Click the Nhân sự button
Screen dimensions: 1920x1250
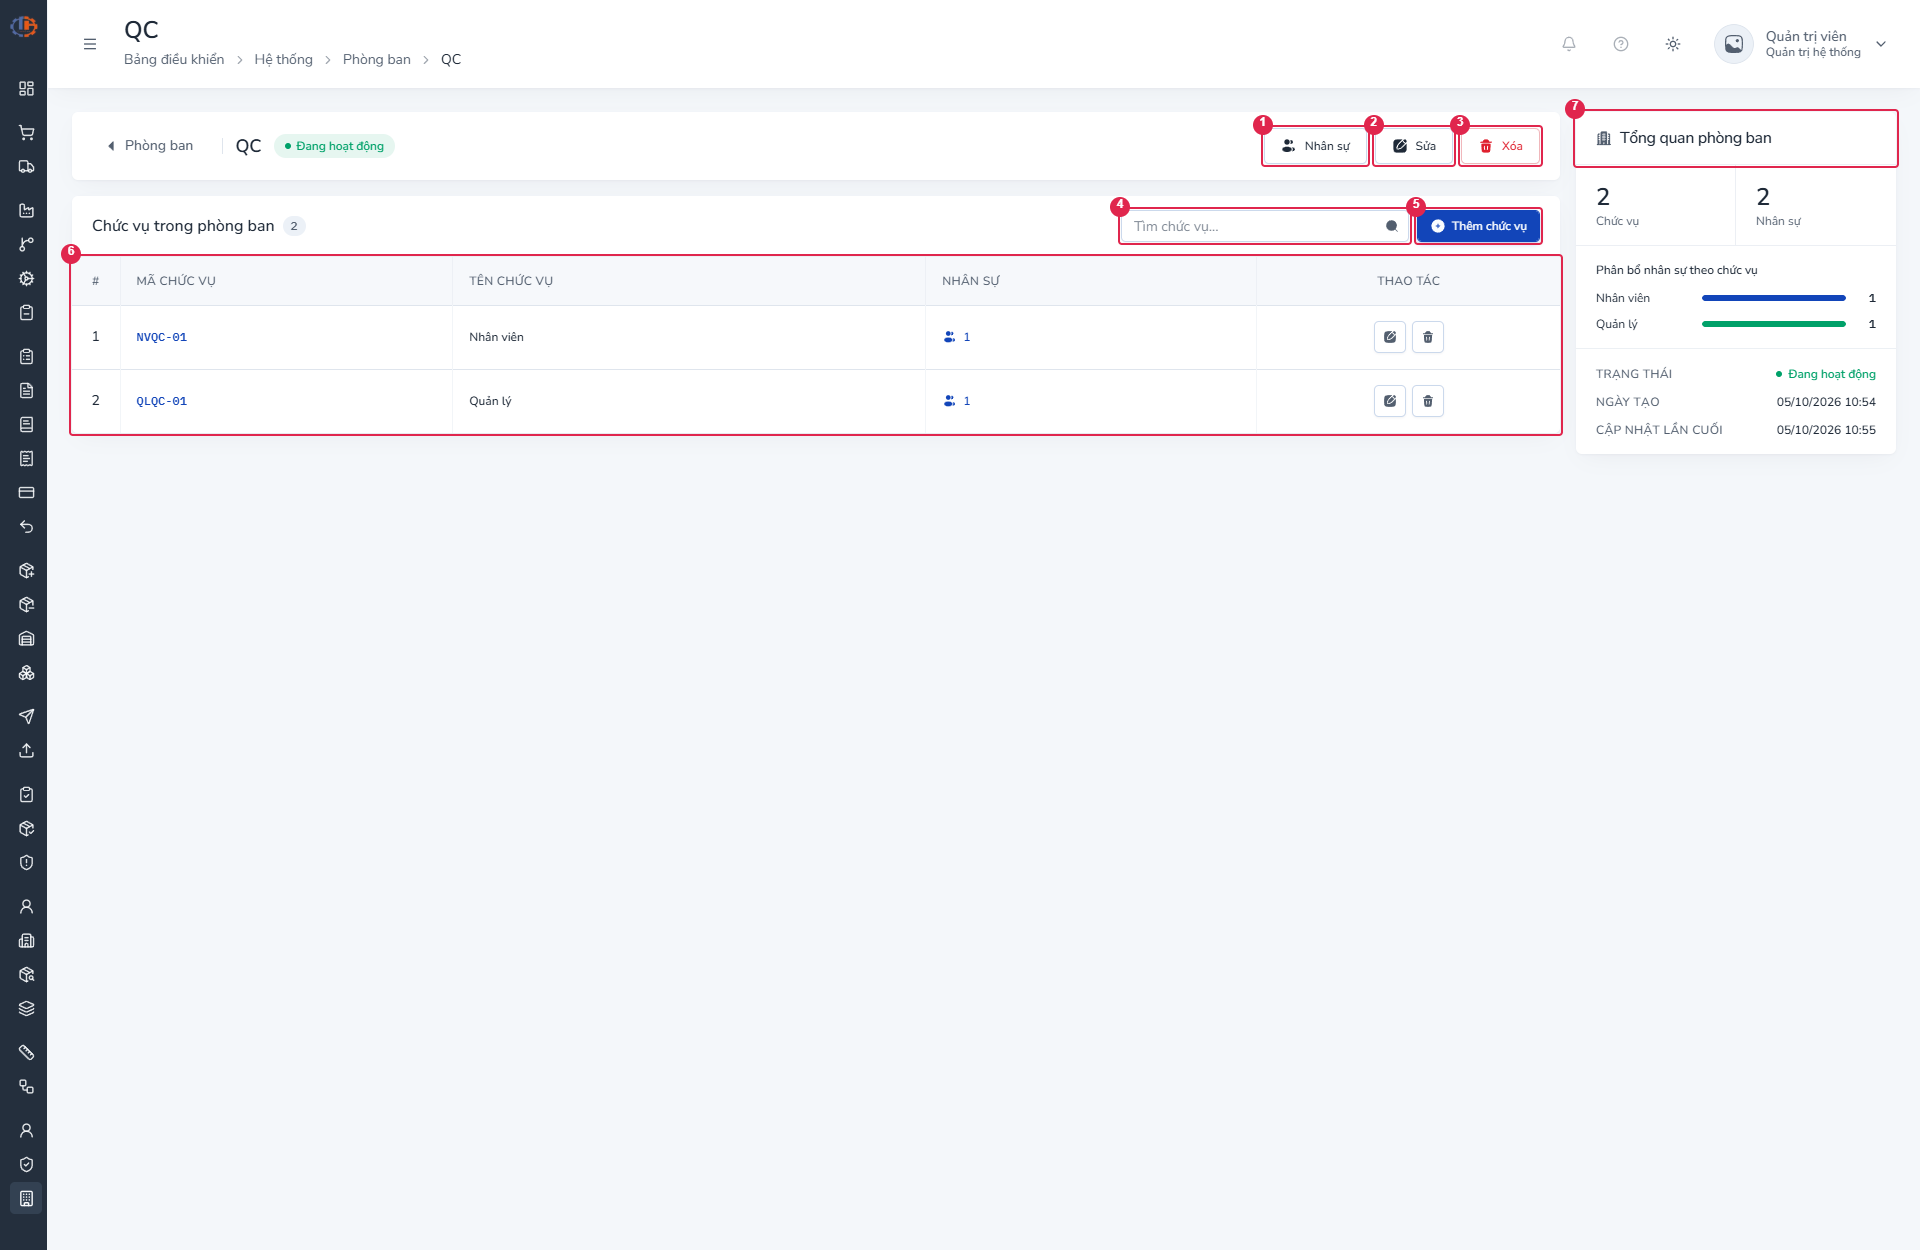[1316, 146]
